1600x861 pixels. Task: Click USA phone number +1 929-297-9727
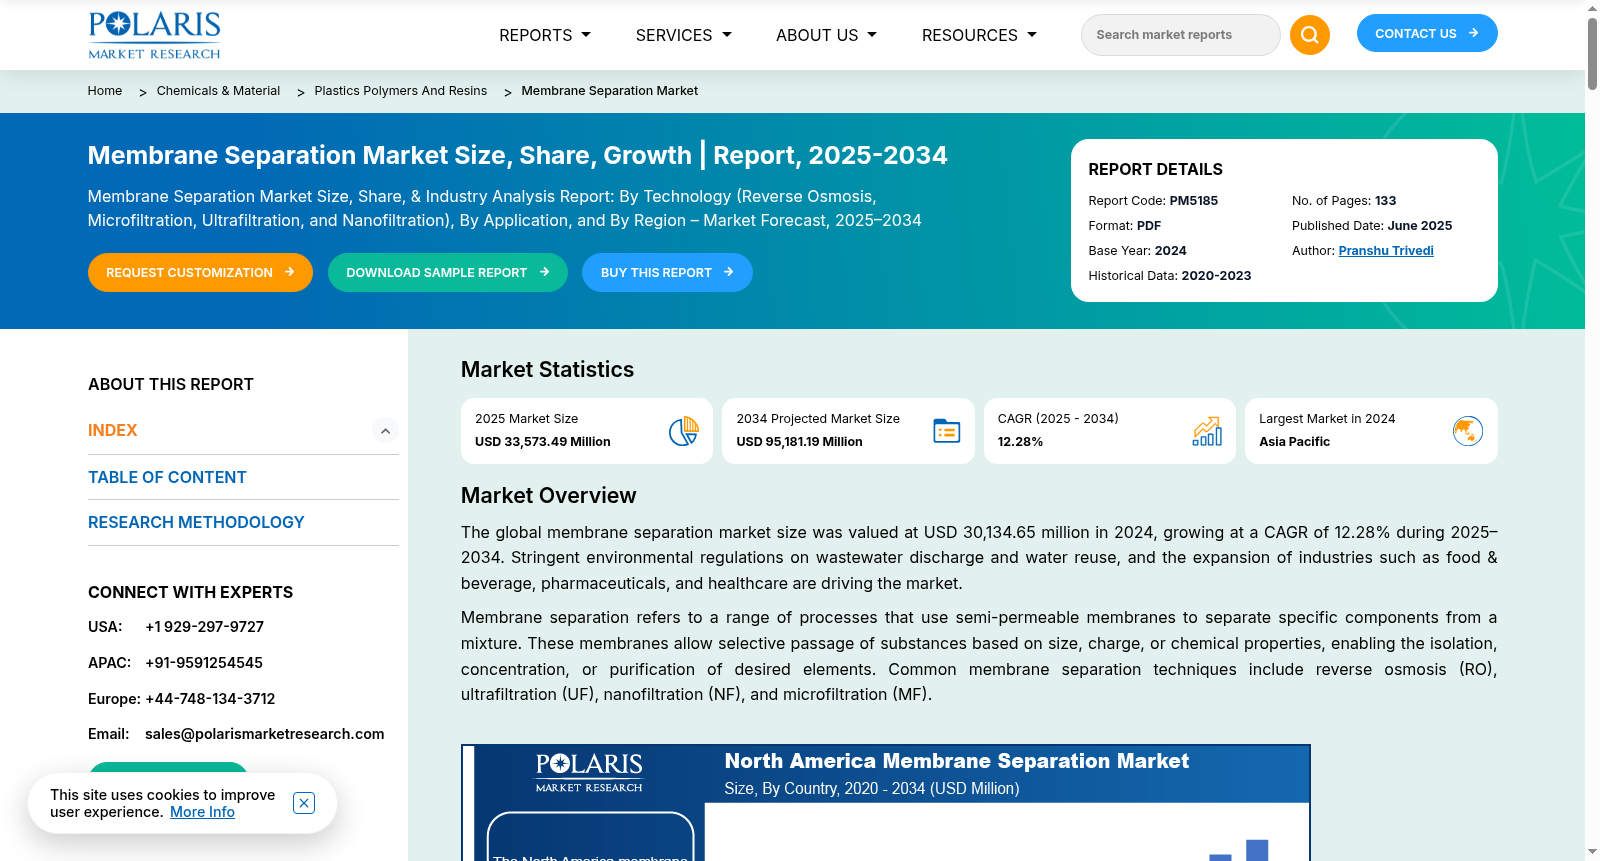point(204,627)
